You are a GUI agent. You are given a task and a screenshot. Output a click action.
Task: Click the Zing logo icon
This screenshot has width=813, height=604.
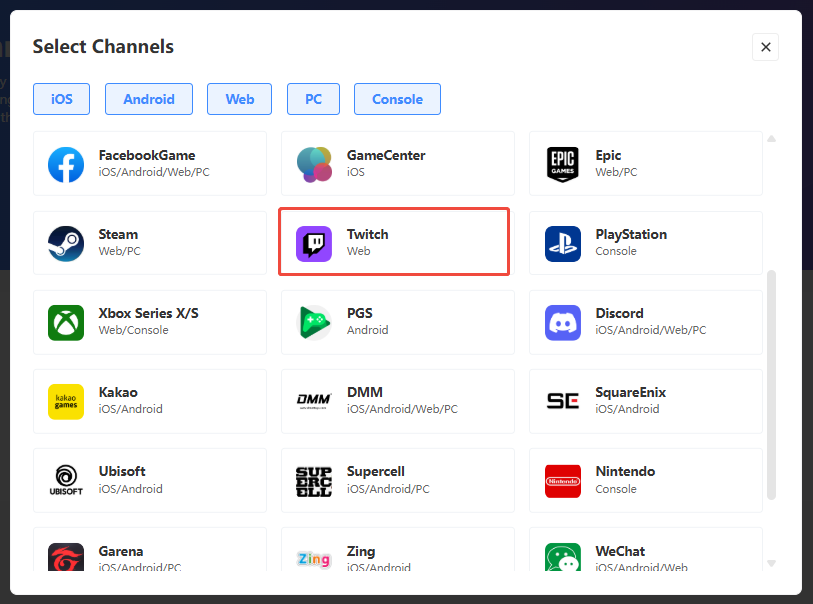[314, 559]
